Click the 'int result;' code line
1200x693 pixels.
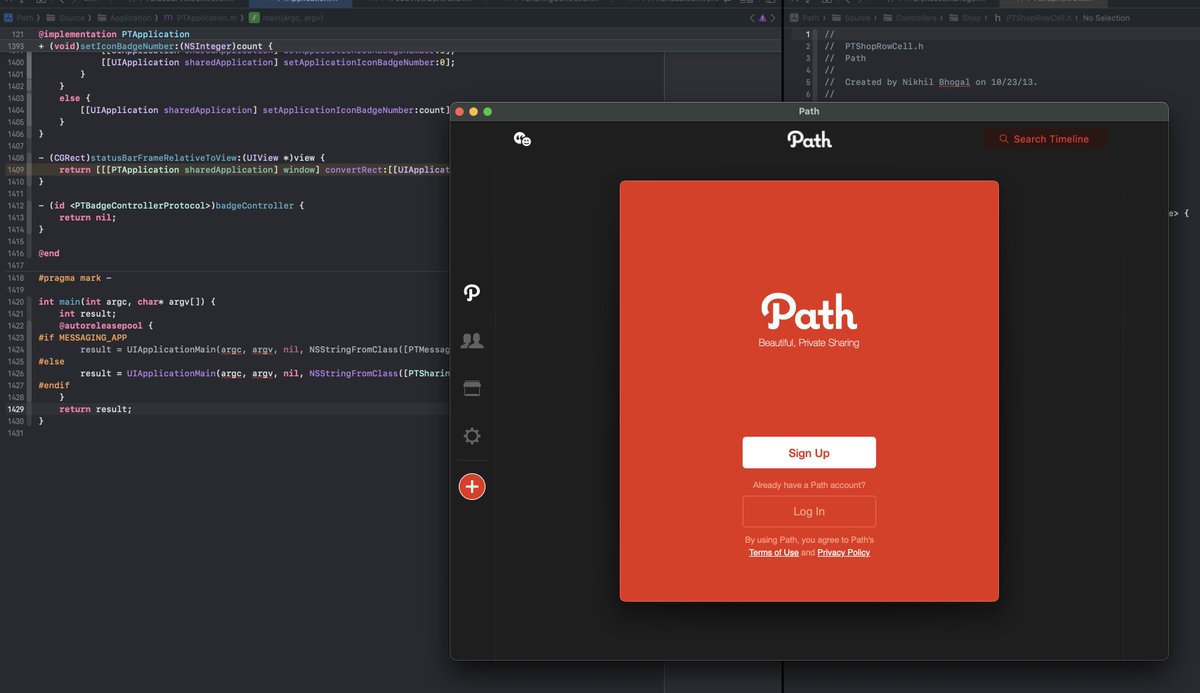(87, 313)
